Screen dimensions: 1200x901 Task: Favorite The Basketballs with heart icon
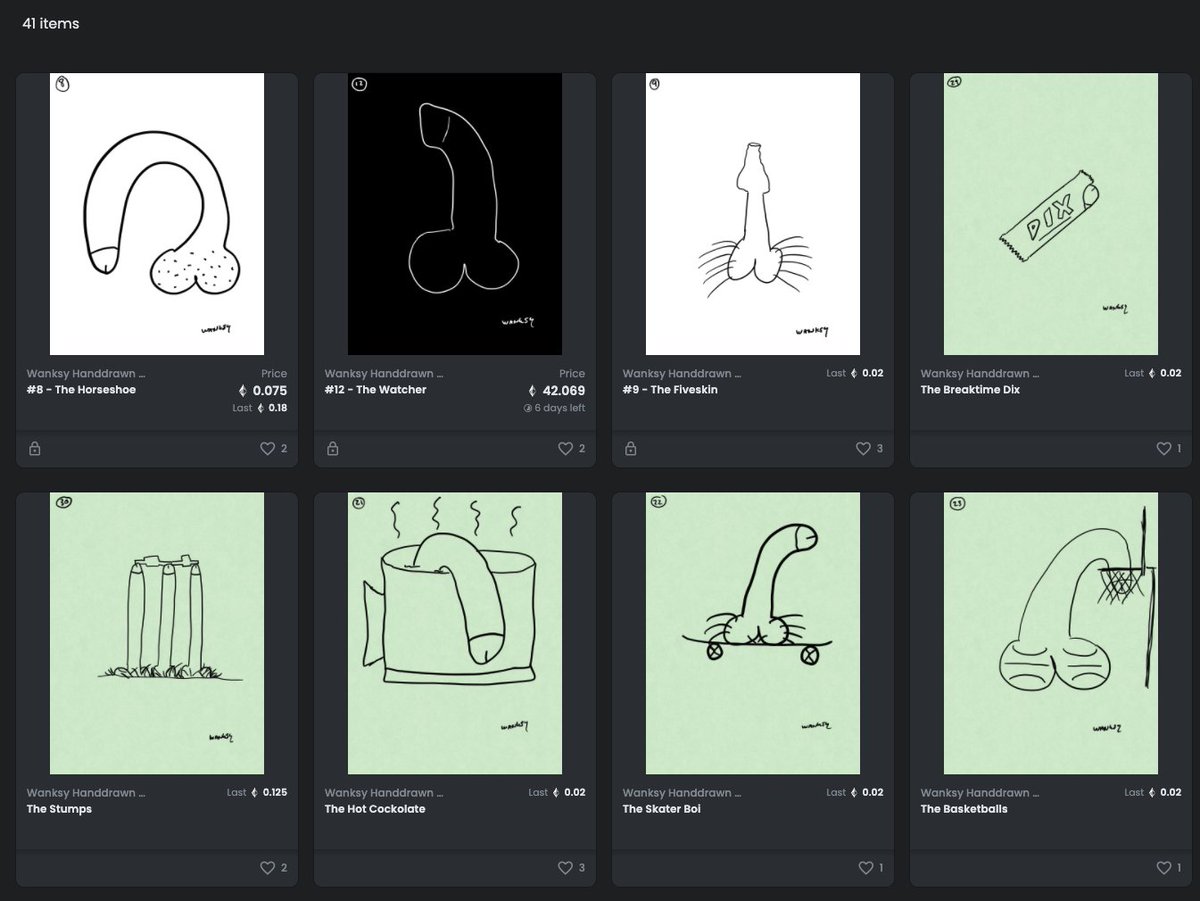coord(1163,868)
